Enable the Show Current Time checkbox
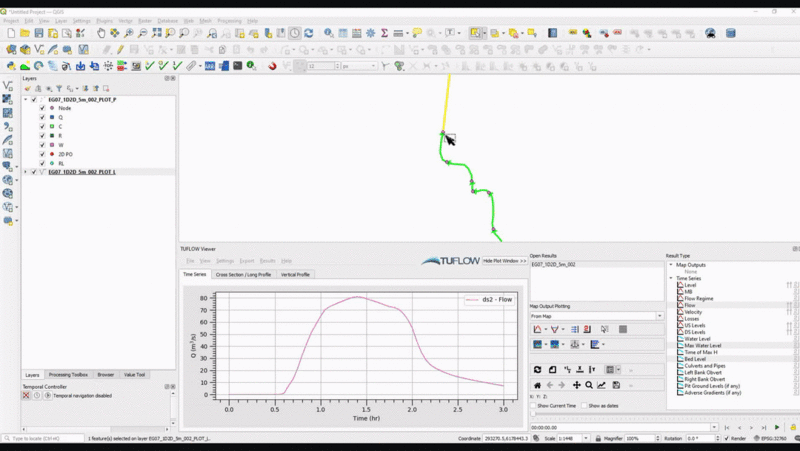This screenshot has width=800, height=451. coord(533,406)
